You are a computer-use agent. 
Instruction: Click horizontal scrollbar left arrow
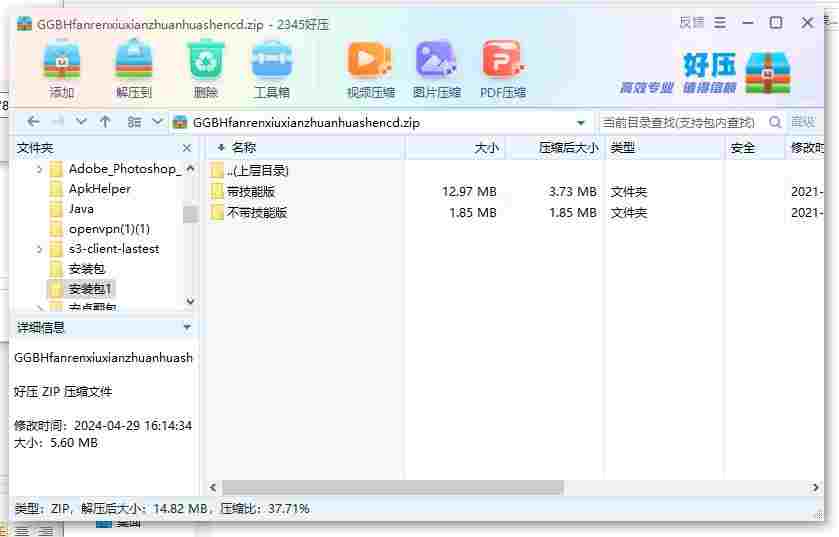(x=213, y=487)
